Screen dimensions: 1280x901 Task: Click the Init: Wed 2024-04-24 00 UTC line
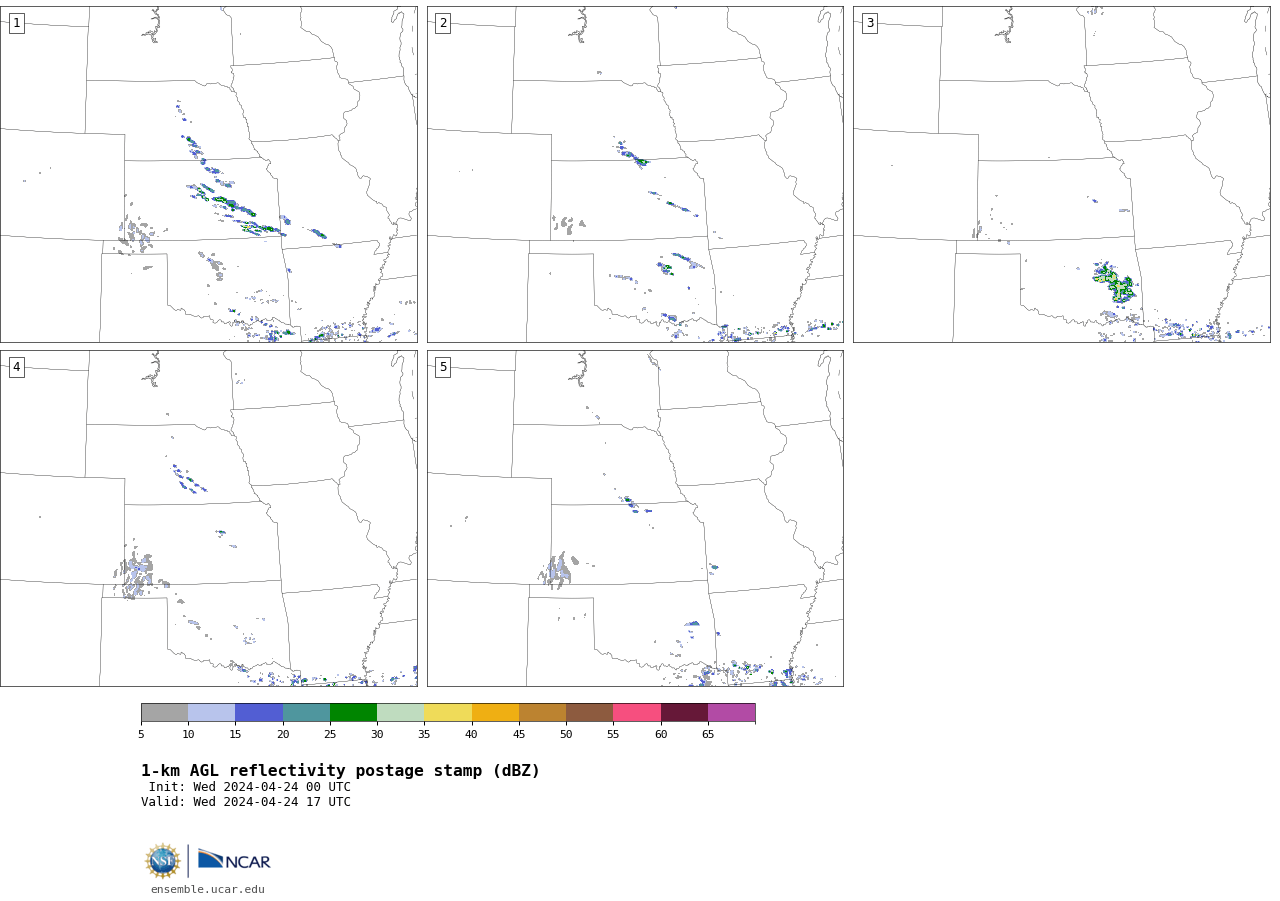pos(250,787)
